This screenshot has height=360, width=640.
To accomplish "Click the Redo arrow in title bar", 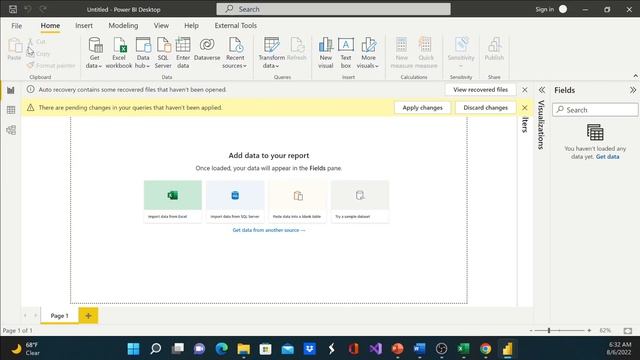I will [43, 9].
